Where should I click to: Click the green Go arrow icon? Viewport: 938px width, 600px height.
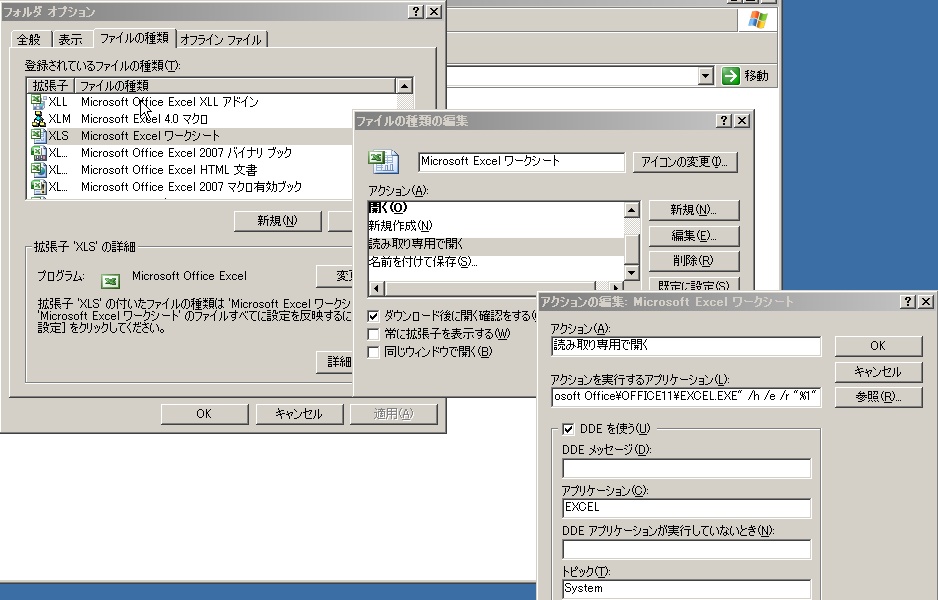click(x=730, y=76)
